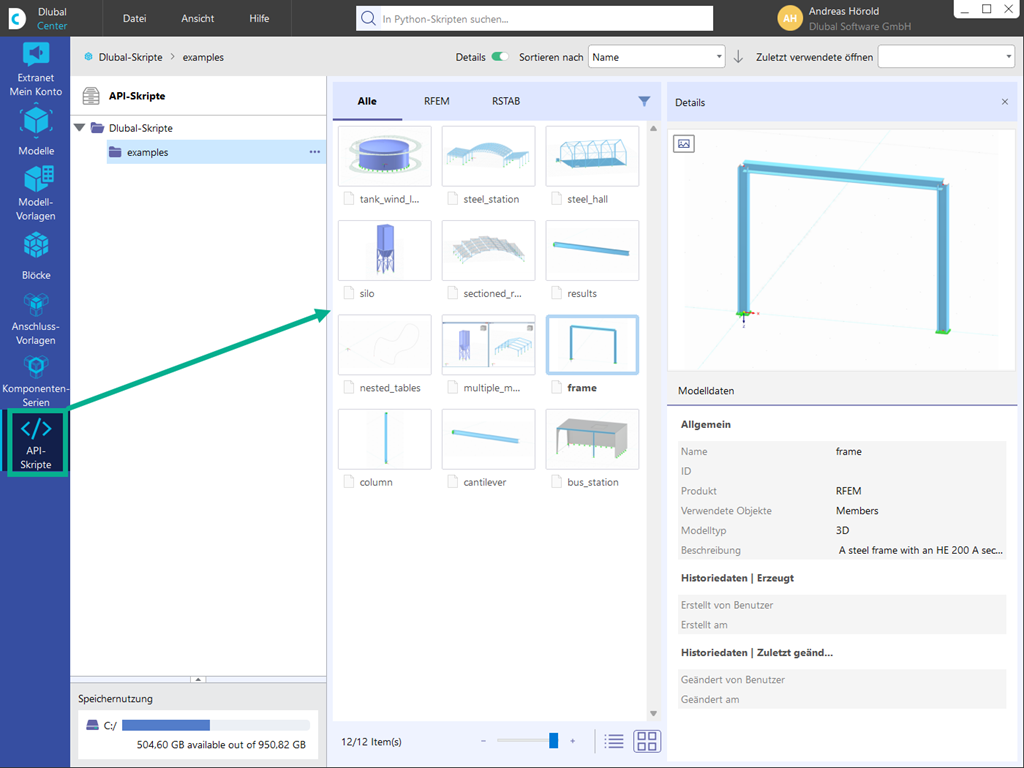Click the Verwendete Objekte value Members
The image size is (1024, 768).
[x=857, y=511]
